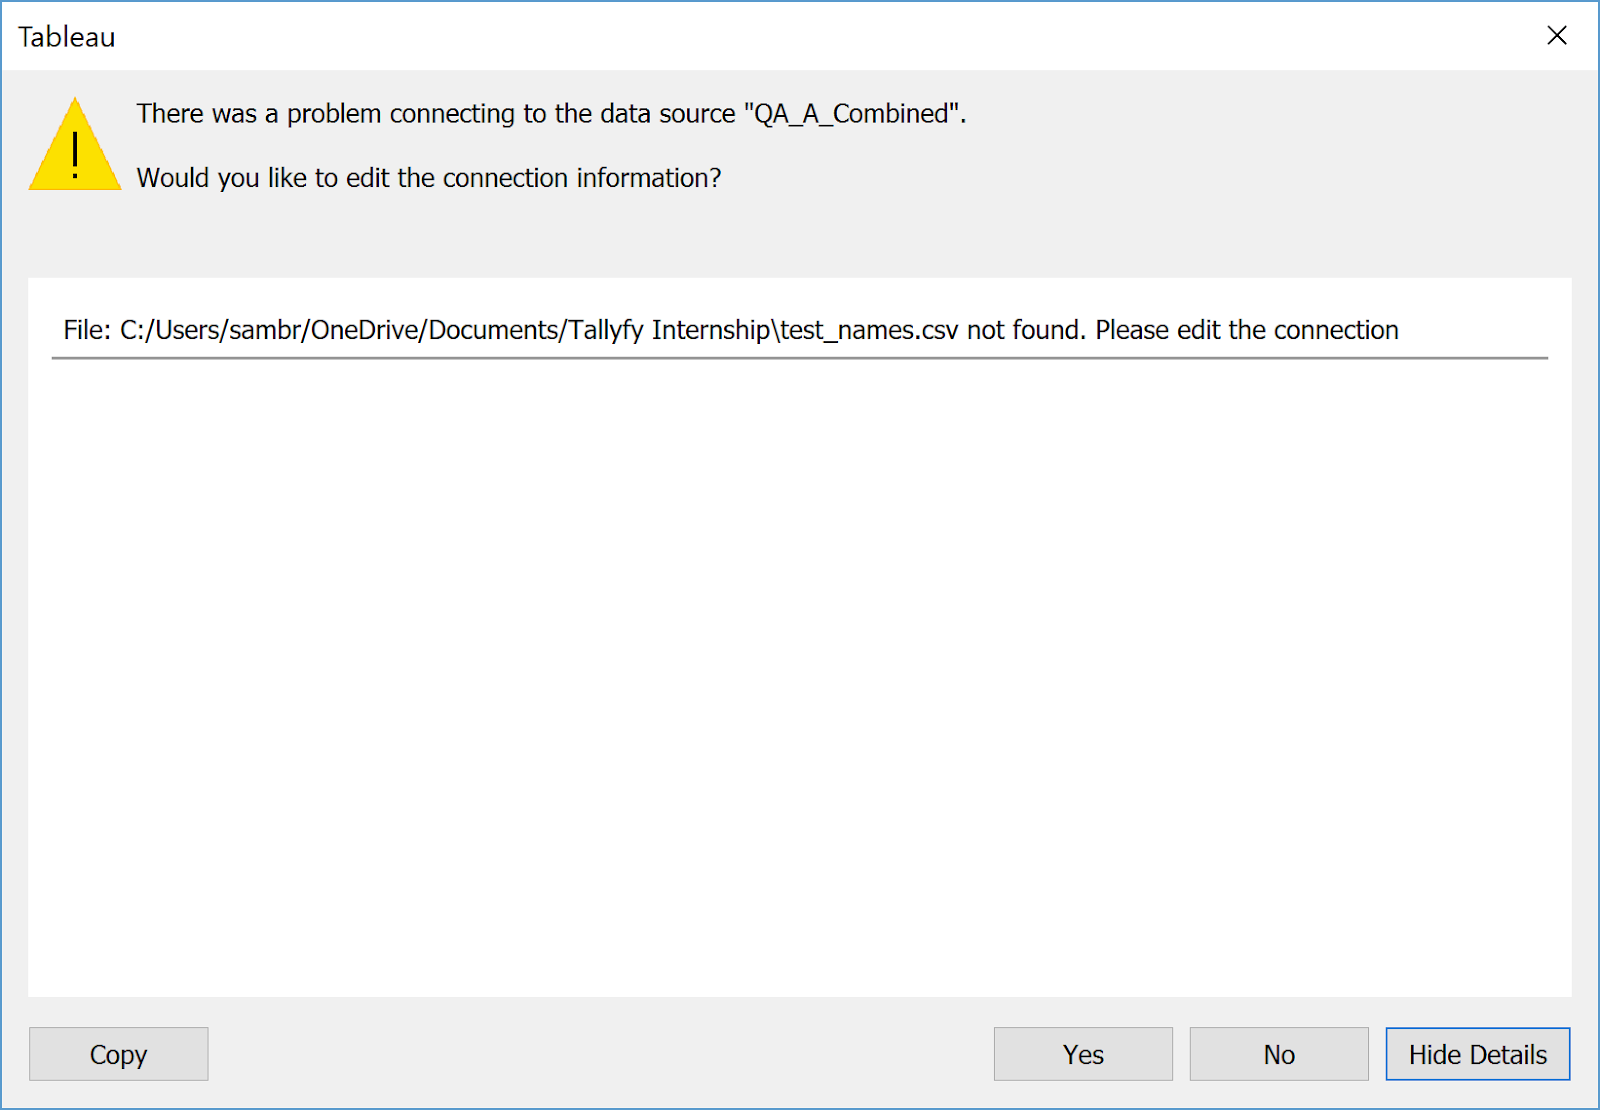Click the separator line under error text
The height and width of the screenshot is (1110, 1600).
click(x=800, y=357)
